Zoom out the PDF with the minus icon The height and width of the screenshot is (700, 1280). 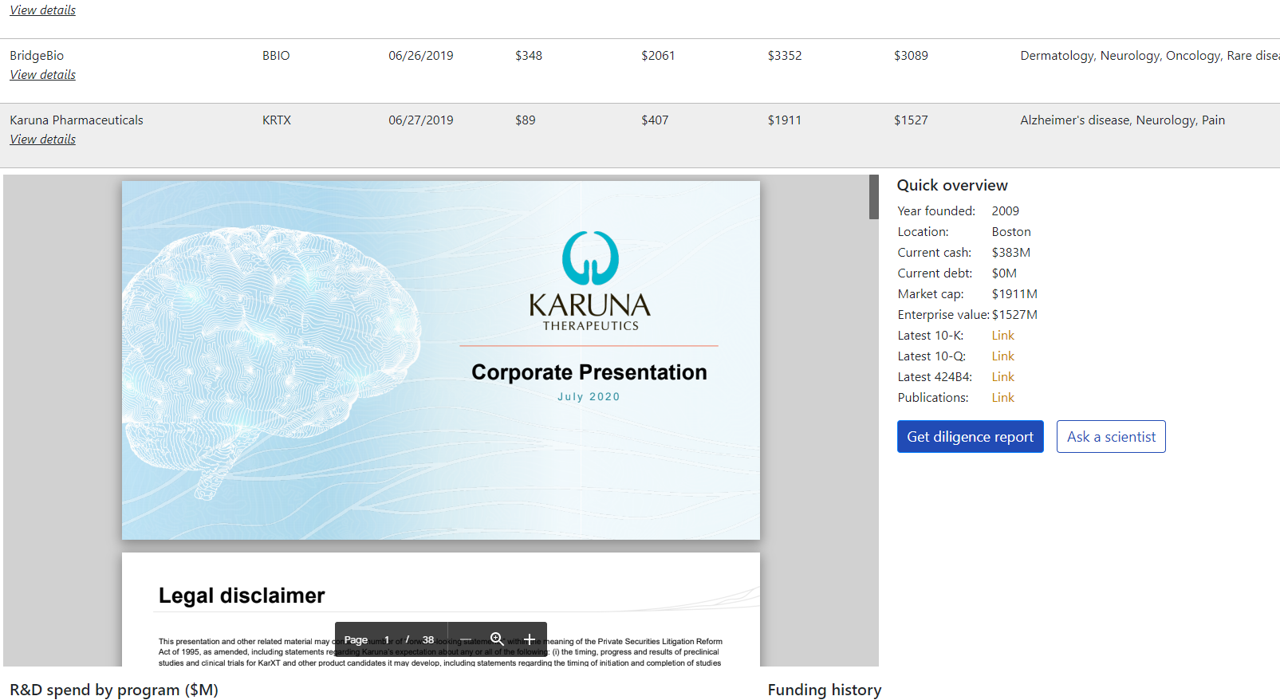point(465,640)
